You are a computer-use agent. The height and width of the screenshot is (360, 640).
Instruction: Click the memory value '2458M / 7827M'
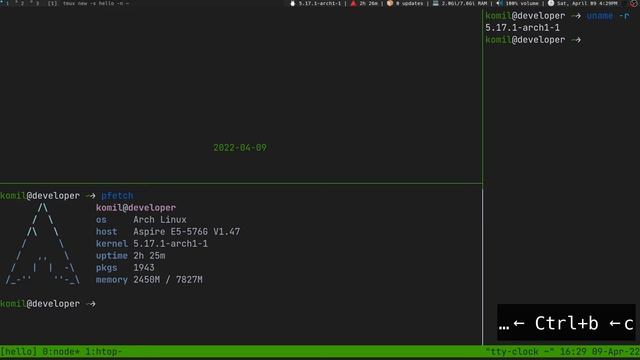[168, 280]
